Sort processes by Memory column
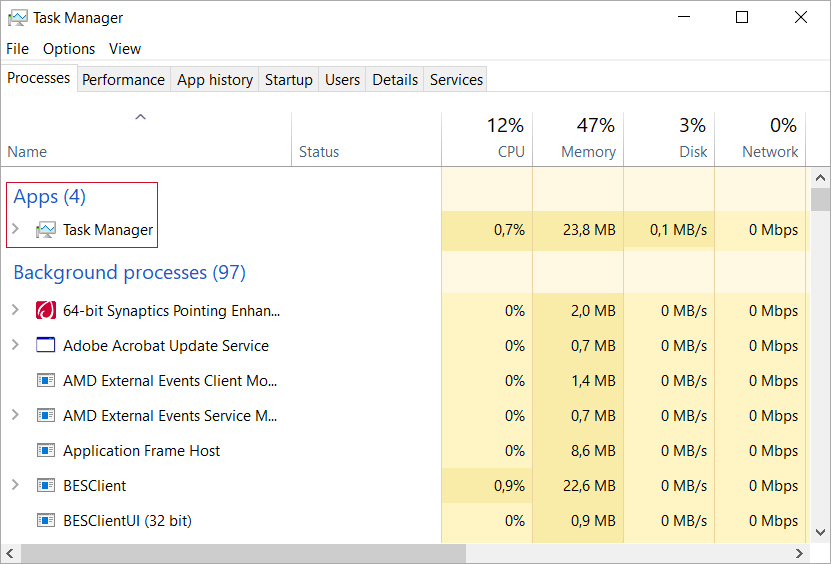The width and height of the screenshot is (831, 564). (x=587, y=139)
